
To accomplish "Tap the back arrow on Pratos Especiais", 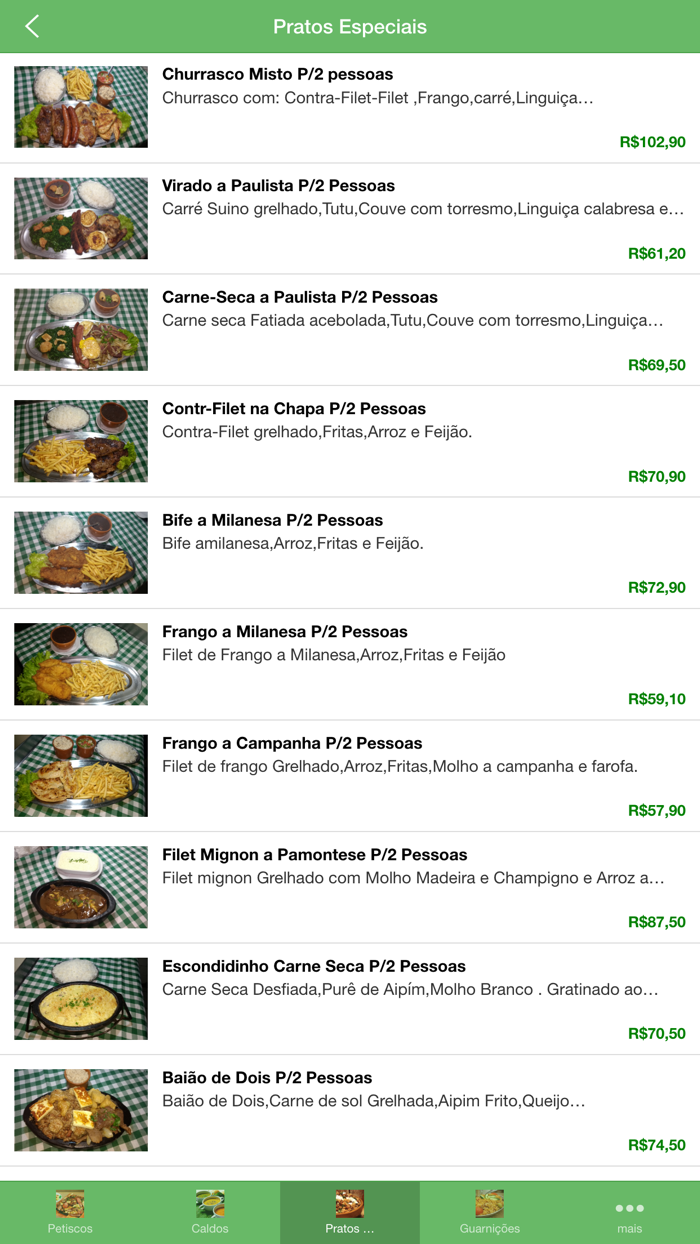I will tap(30, 27).
